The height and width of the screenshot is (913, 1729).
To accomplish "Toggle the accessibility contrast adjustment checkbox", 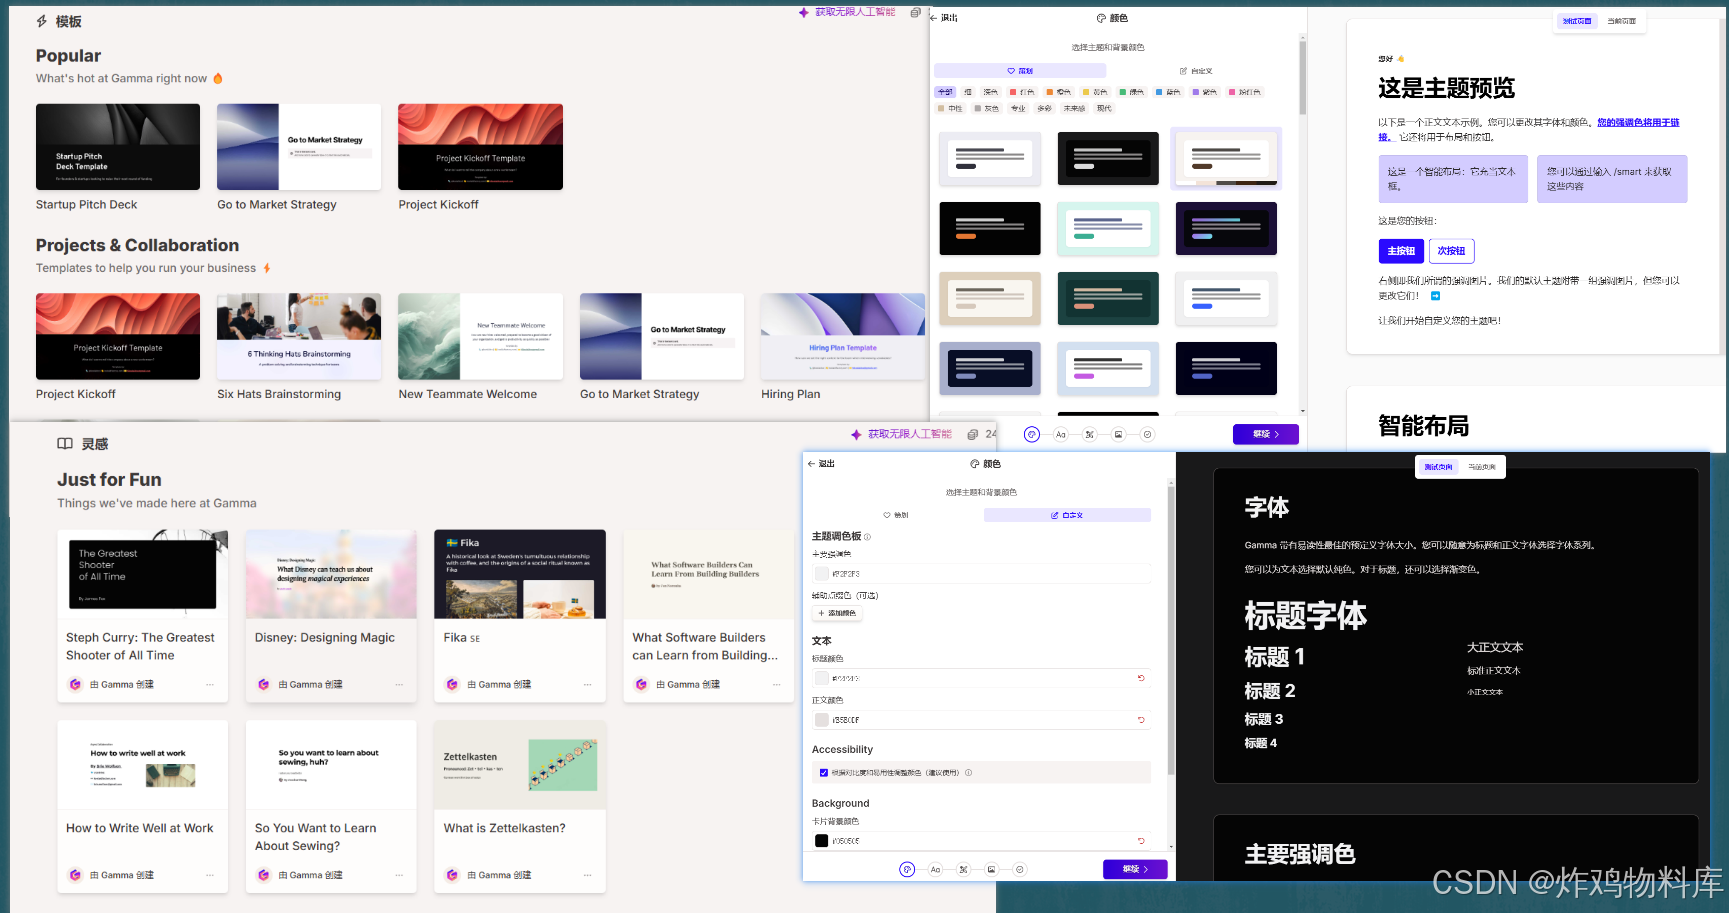I will 823,773.
